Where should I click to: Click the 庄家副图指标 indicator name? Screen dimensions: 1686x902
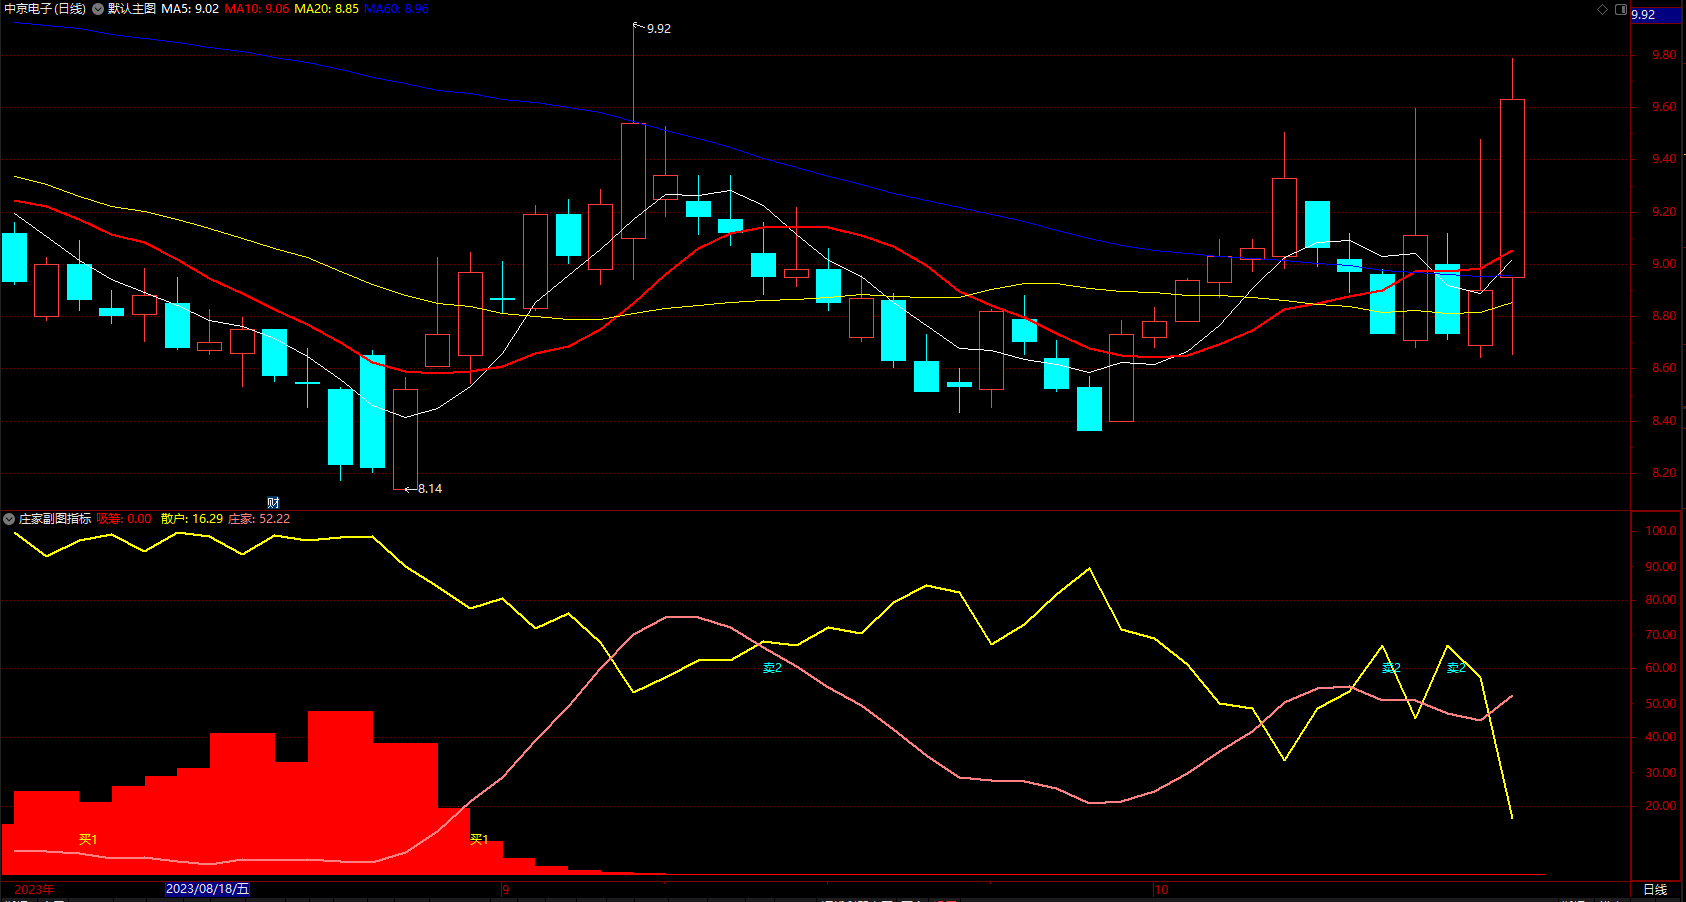[x=55, y=519]
